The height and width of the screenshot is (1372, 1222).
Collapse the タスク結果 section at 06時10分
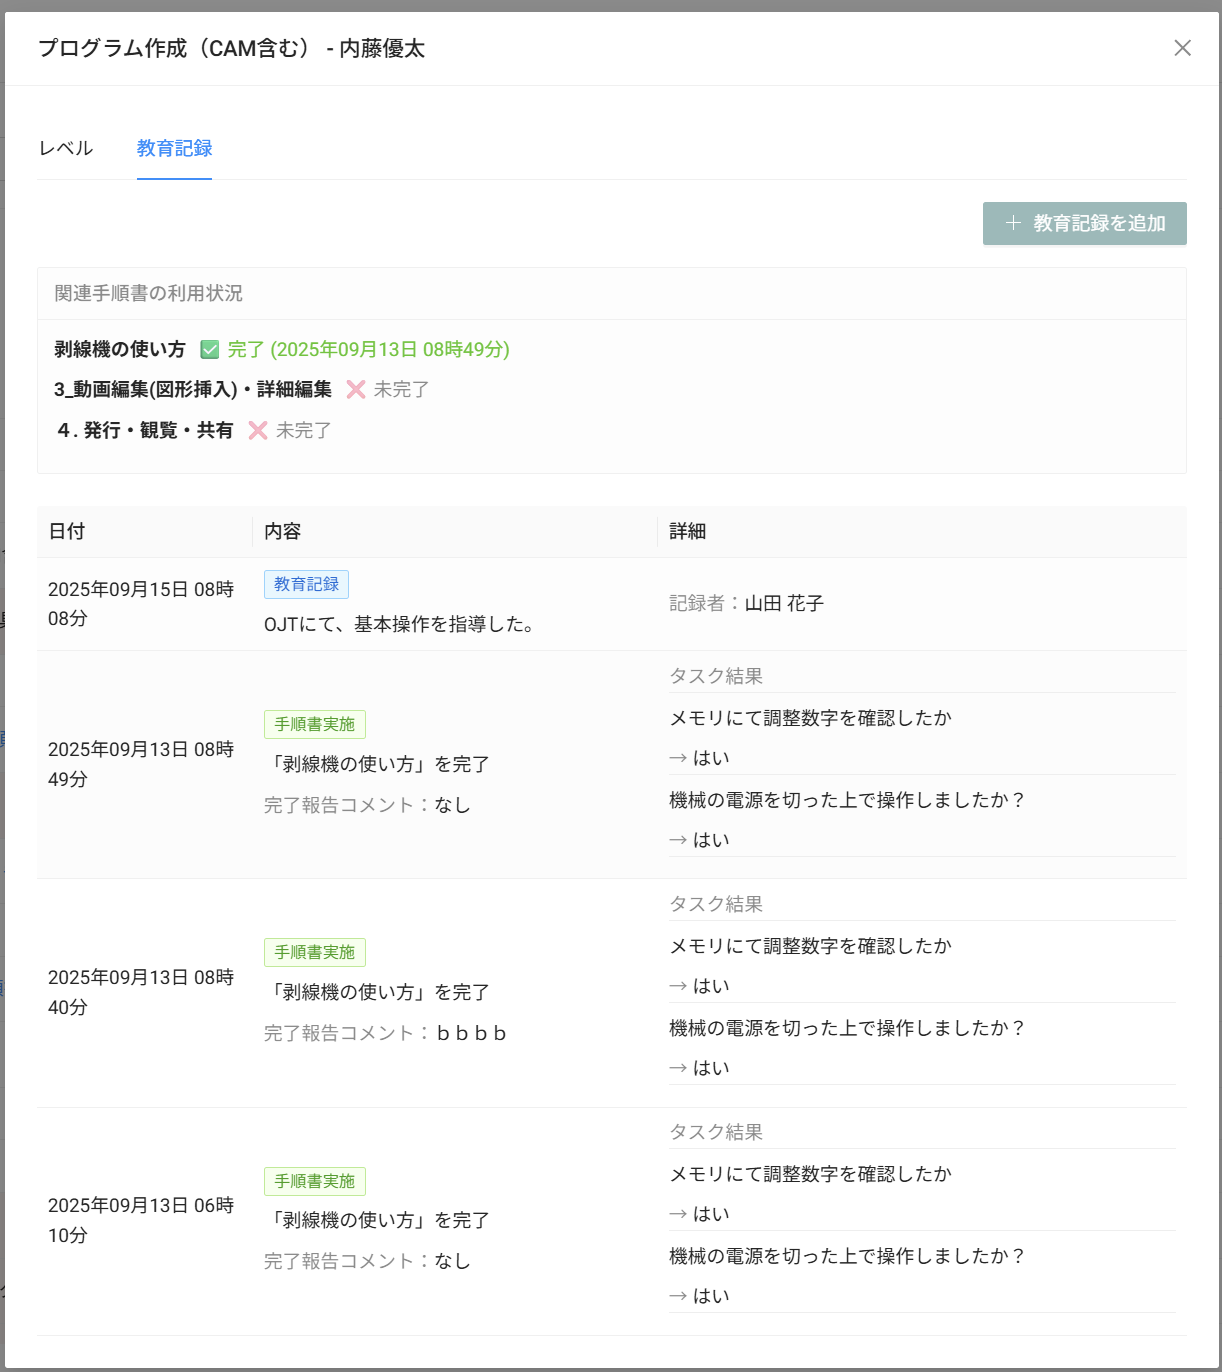tap(715, 1131)
